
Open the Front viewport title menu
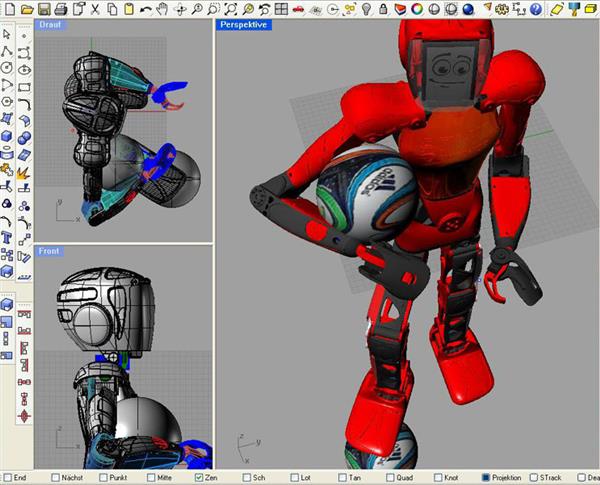click(48, 252)
